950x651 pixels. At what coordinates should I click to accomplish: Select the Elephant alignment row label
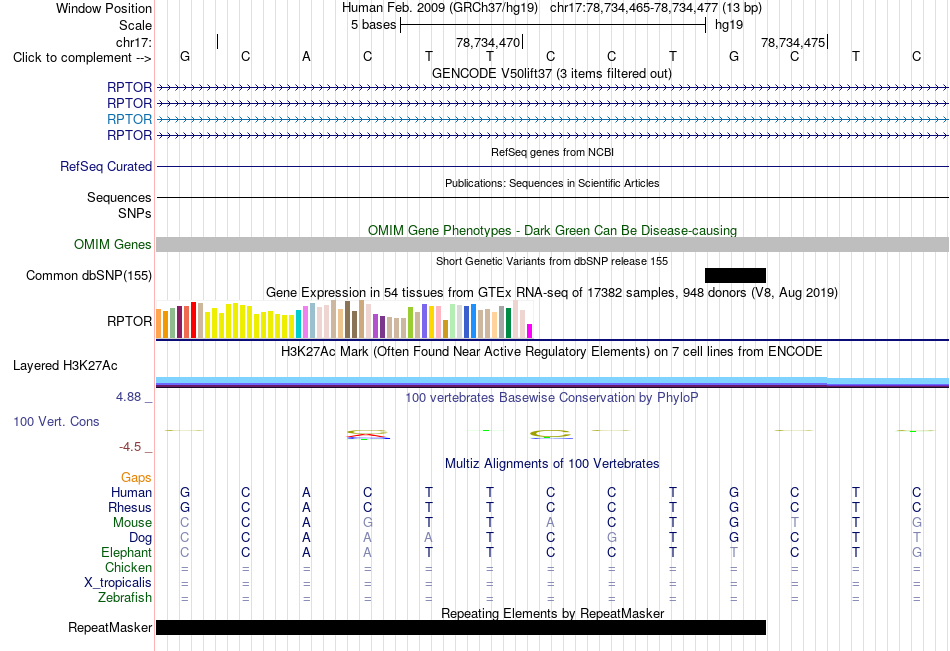tap(126, 552)
